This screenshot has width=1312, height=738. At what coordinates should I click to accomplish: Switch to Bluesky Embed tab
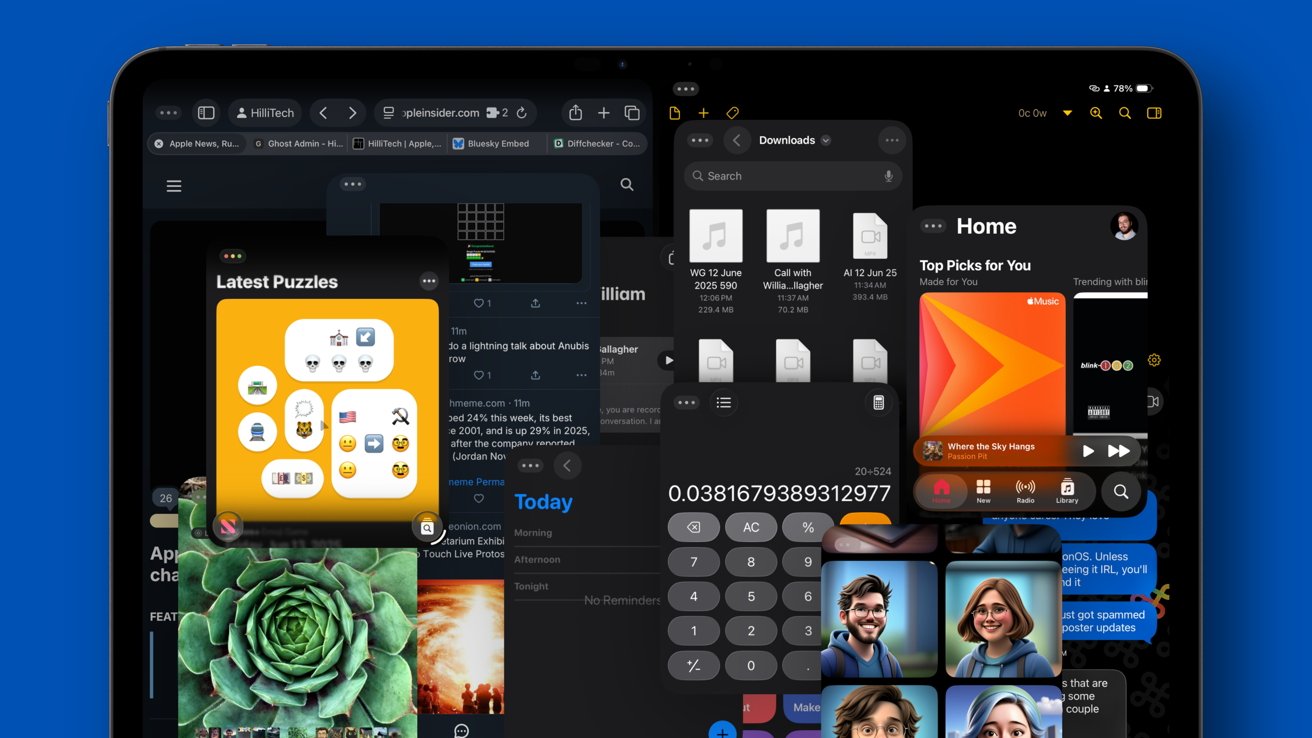pos(497,143)
